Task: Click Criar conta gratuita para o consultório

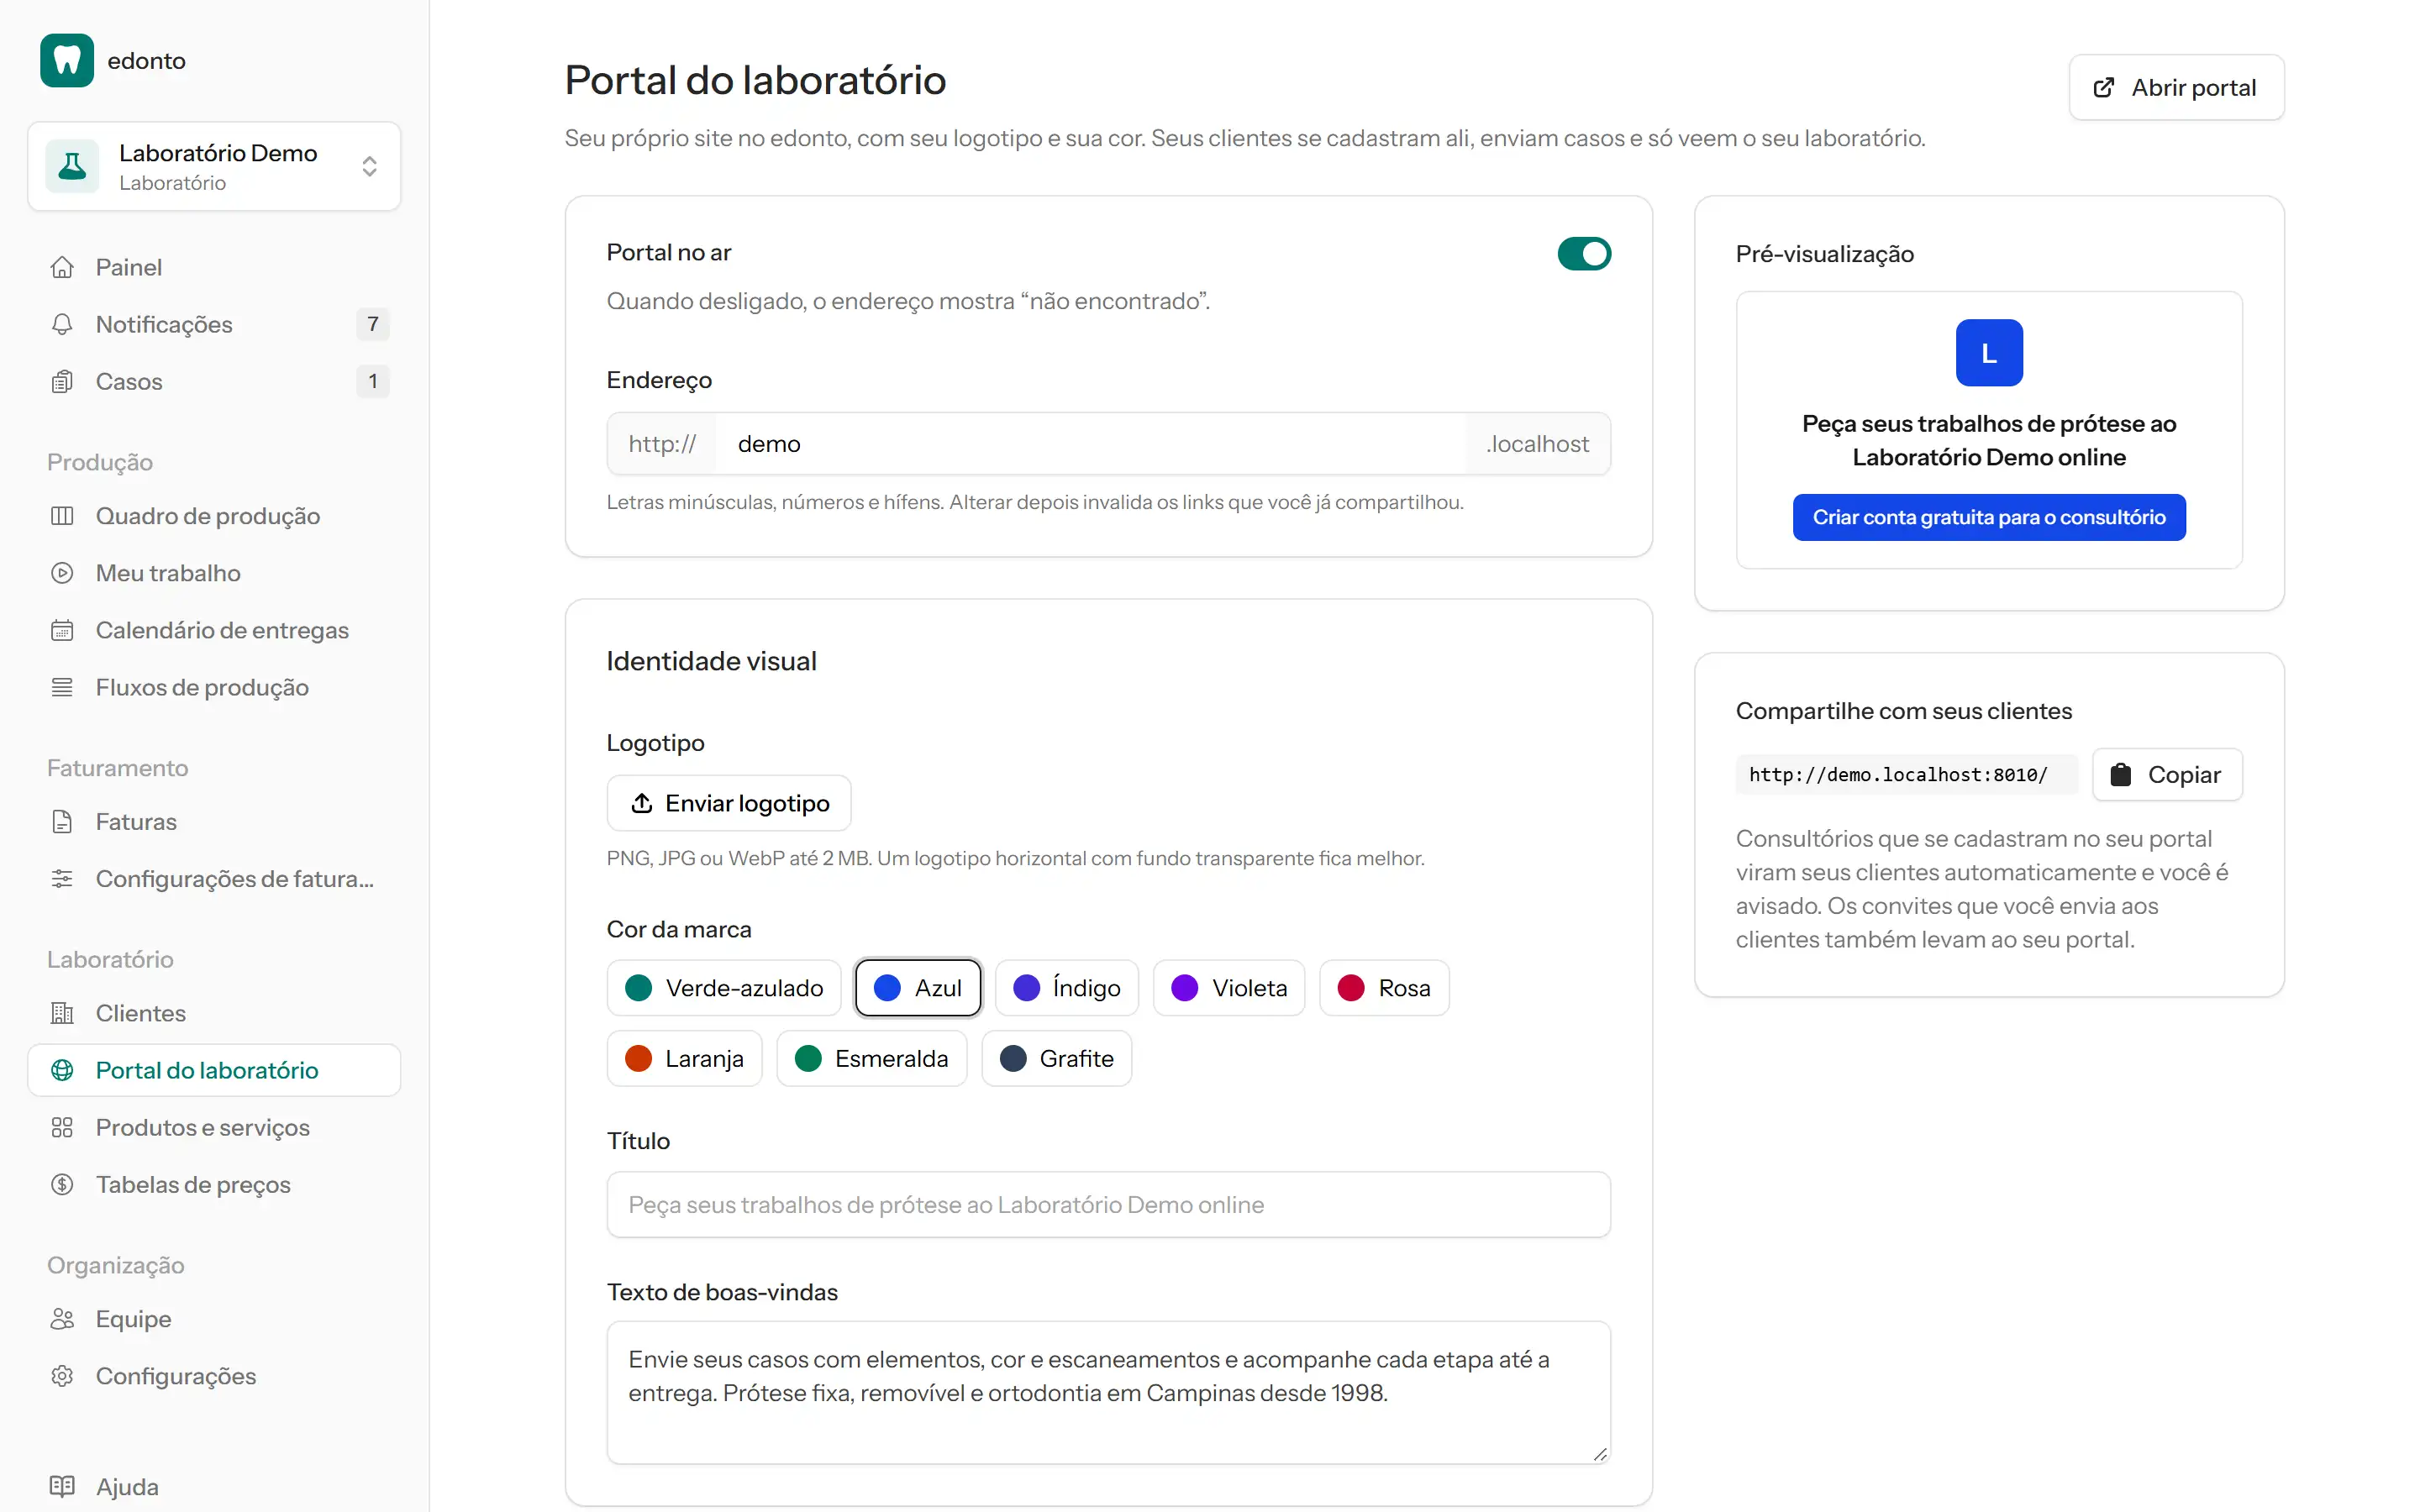Action: tap(1988, 517)
